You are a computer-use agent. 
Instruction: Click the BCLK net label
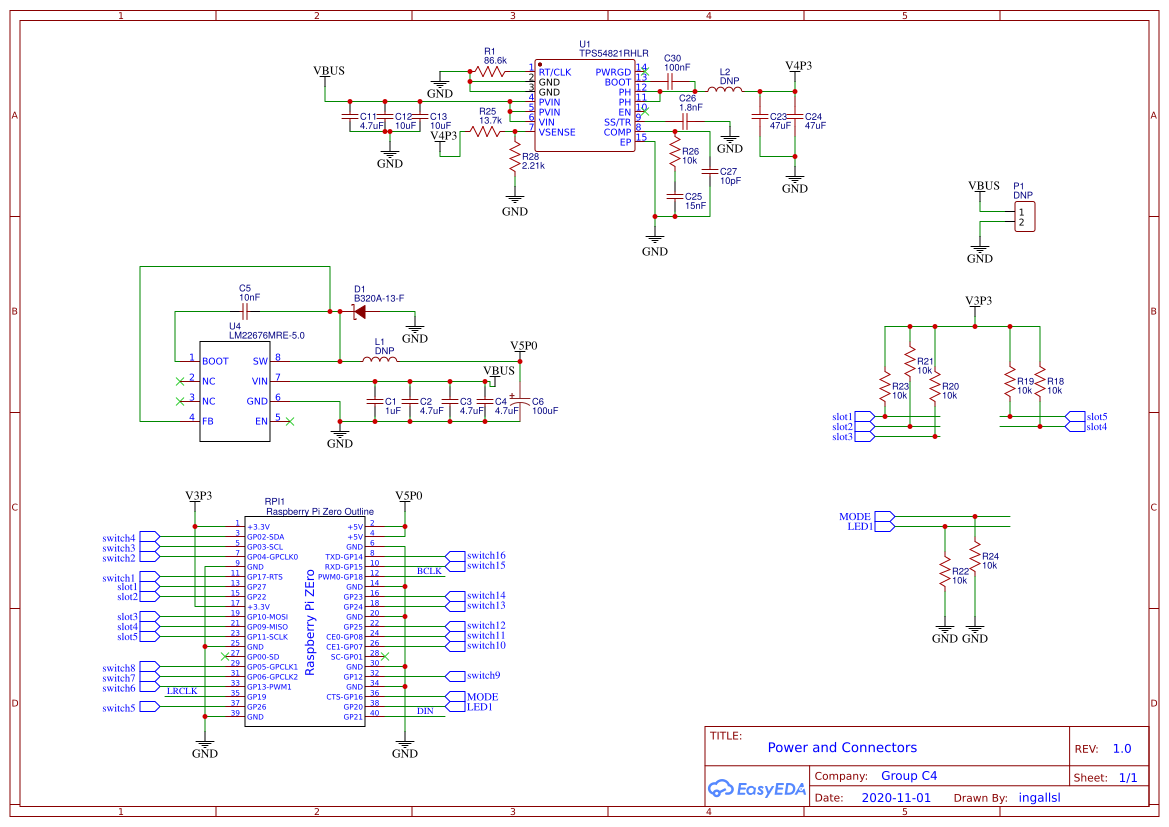pos(430,572)
